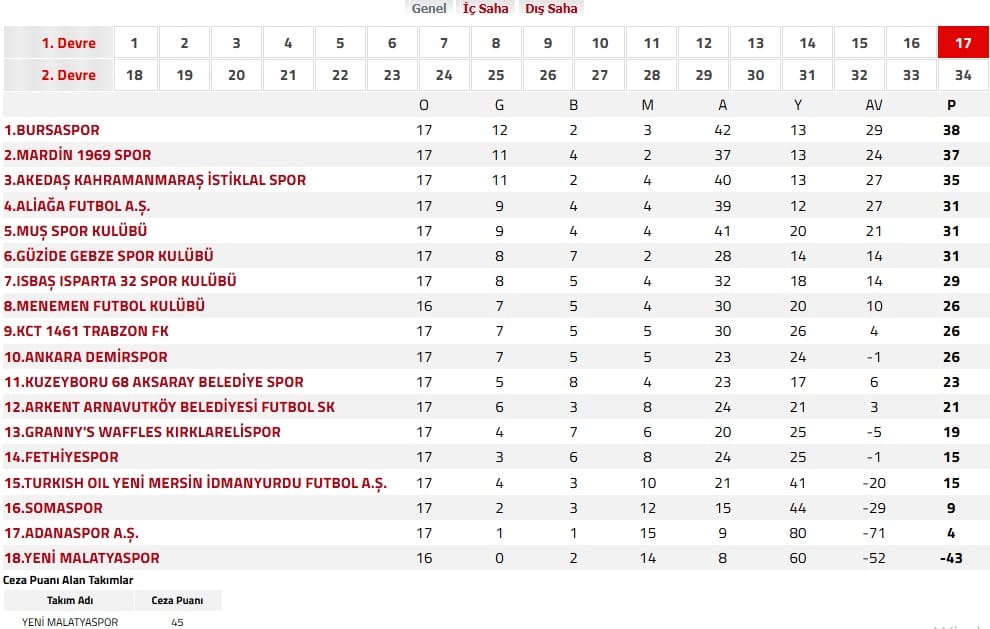
Task: Jump to week 18 standings
Action: point(134,75)
